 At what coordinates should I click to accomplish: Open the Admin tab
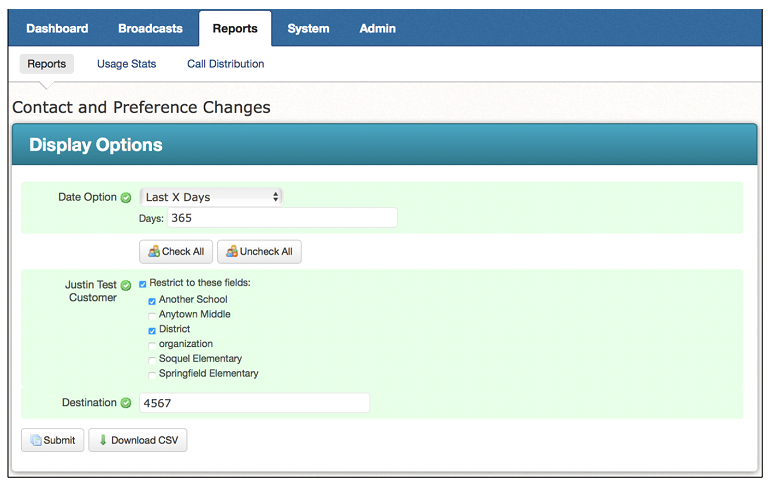[378, 29]
